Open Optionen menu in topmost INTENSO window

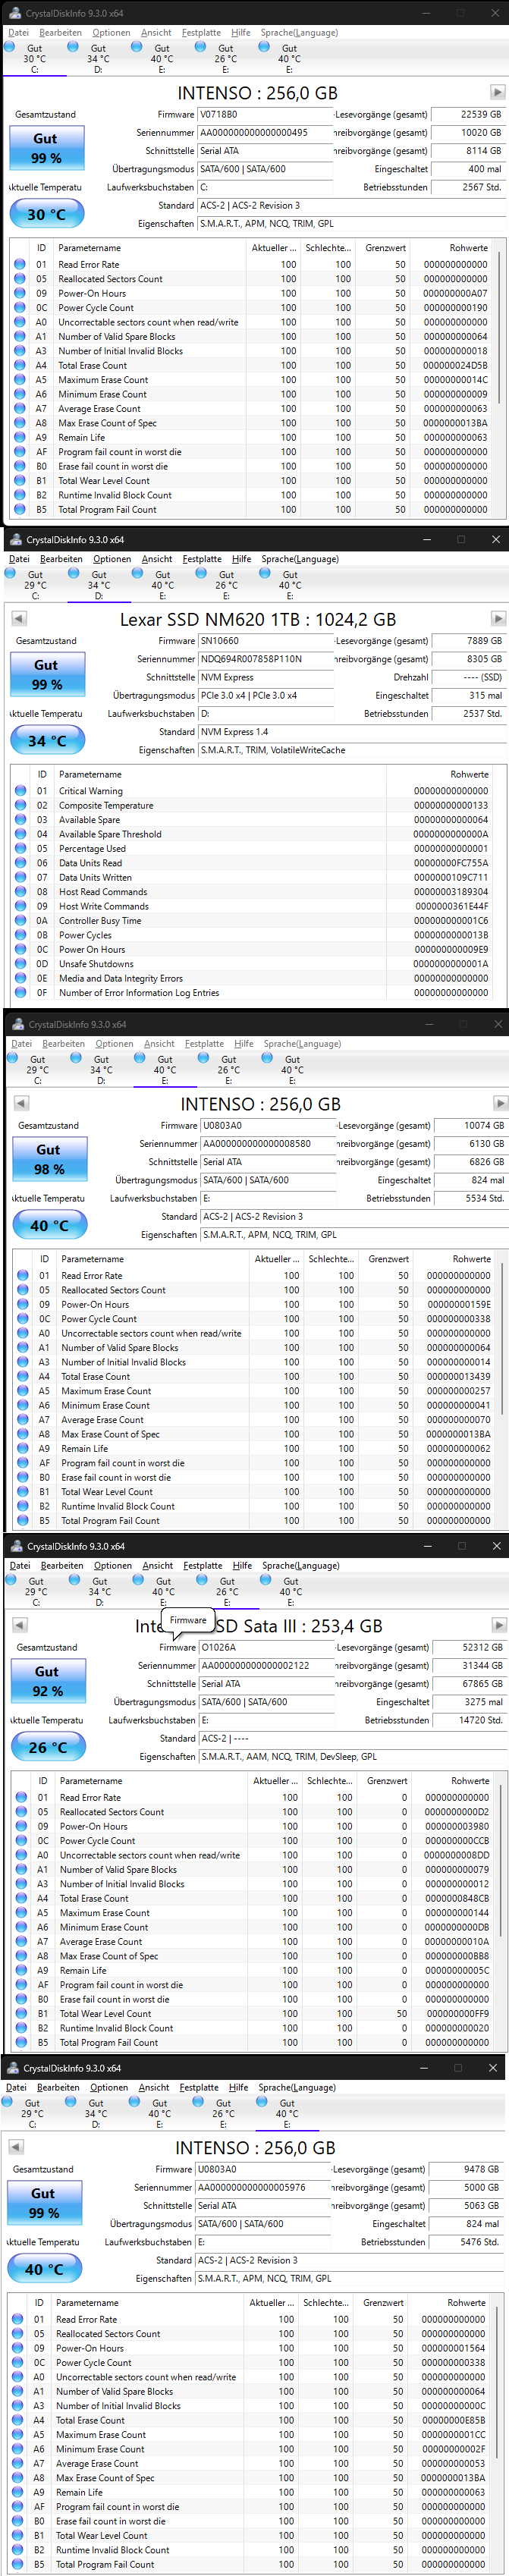pos(111,32)
